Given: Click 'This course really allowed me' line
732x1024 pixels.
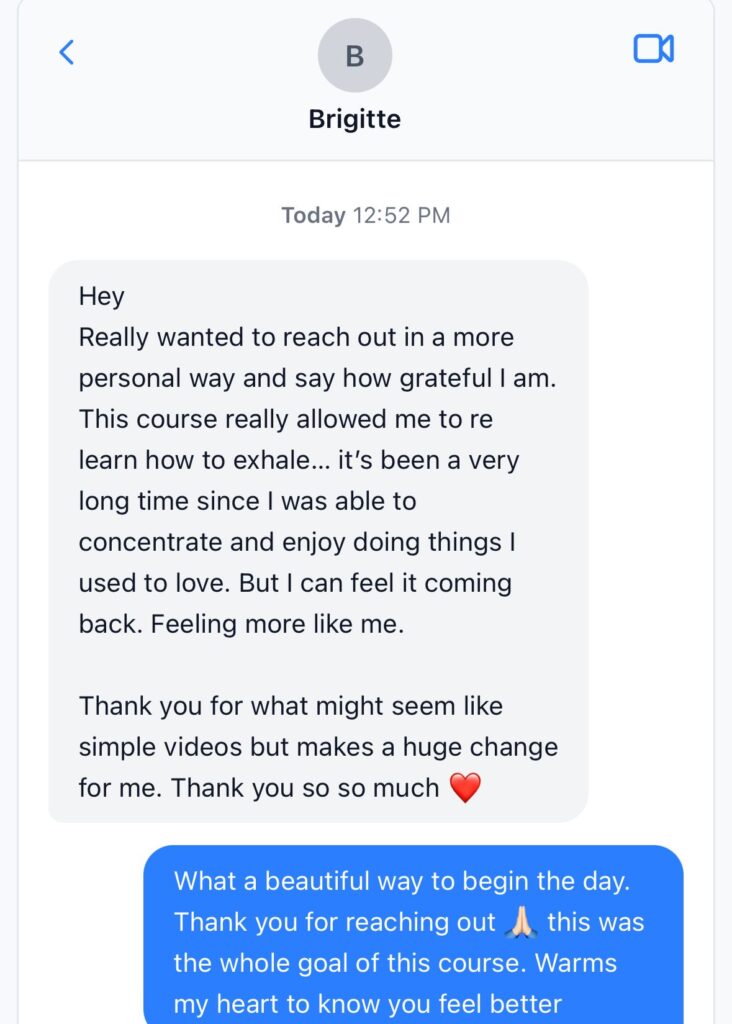Looking at the screenshot, I should tap(286, 419).
